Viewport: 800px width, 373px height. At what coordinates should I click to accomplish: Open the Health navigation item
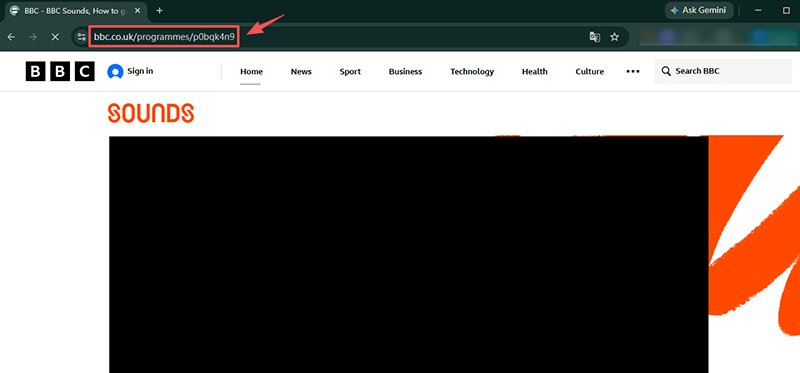tap(535, 71)
